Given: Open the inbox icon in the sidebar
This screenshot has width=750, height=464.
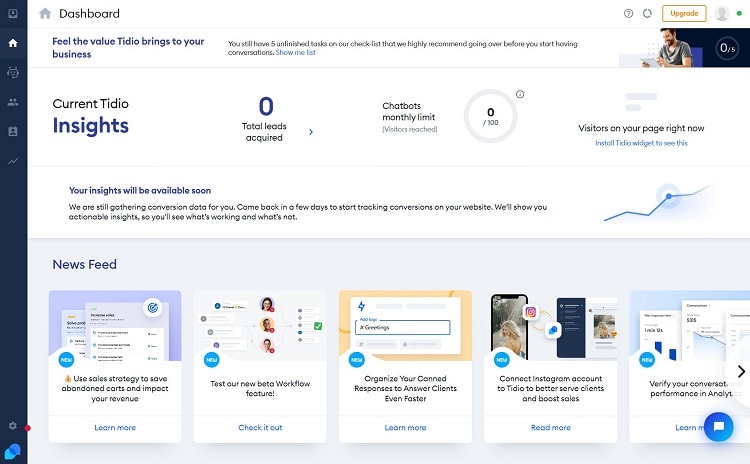Looking at the screenshot, I should pos(13,13).
